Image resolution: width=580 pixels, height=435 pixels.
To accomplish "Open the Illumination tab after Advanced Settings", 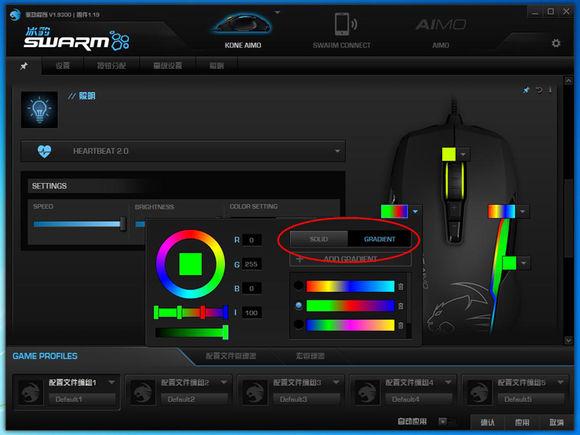I will (x=217, y=66).
